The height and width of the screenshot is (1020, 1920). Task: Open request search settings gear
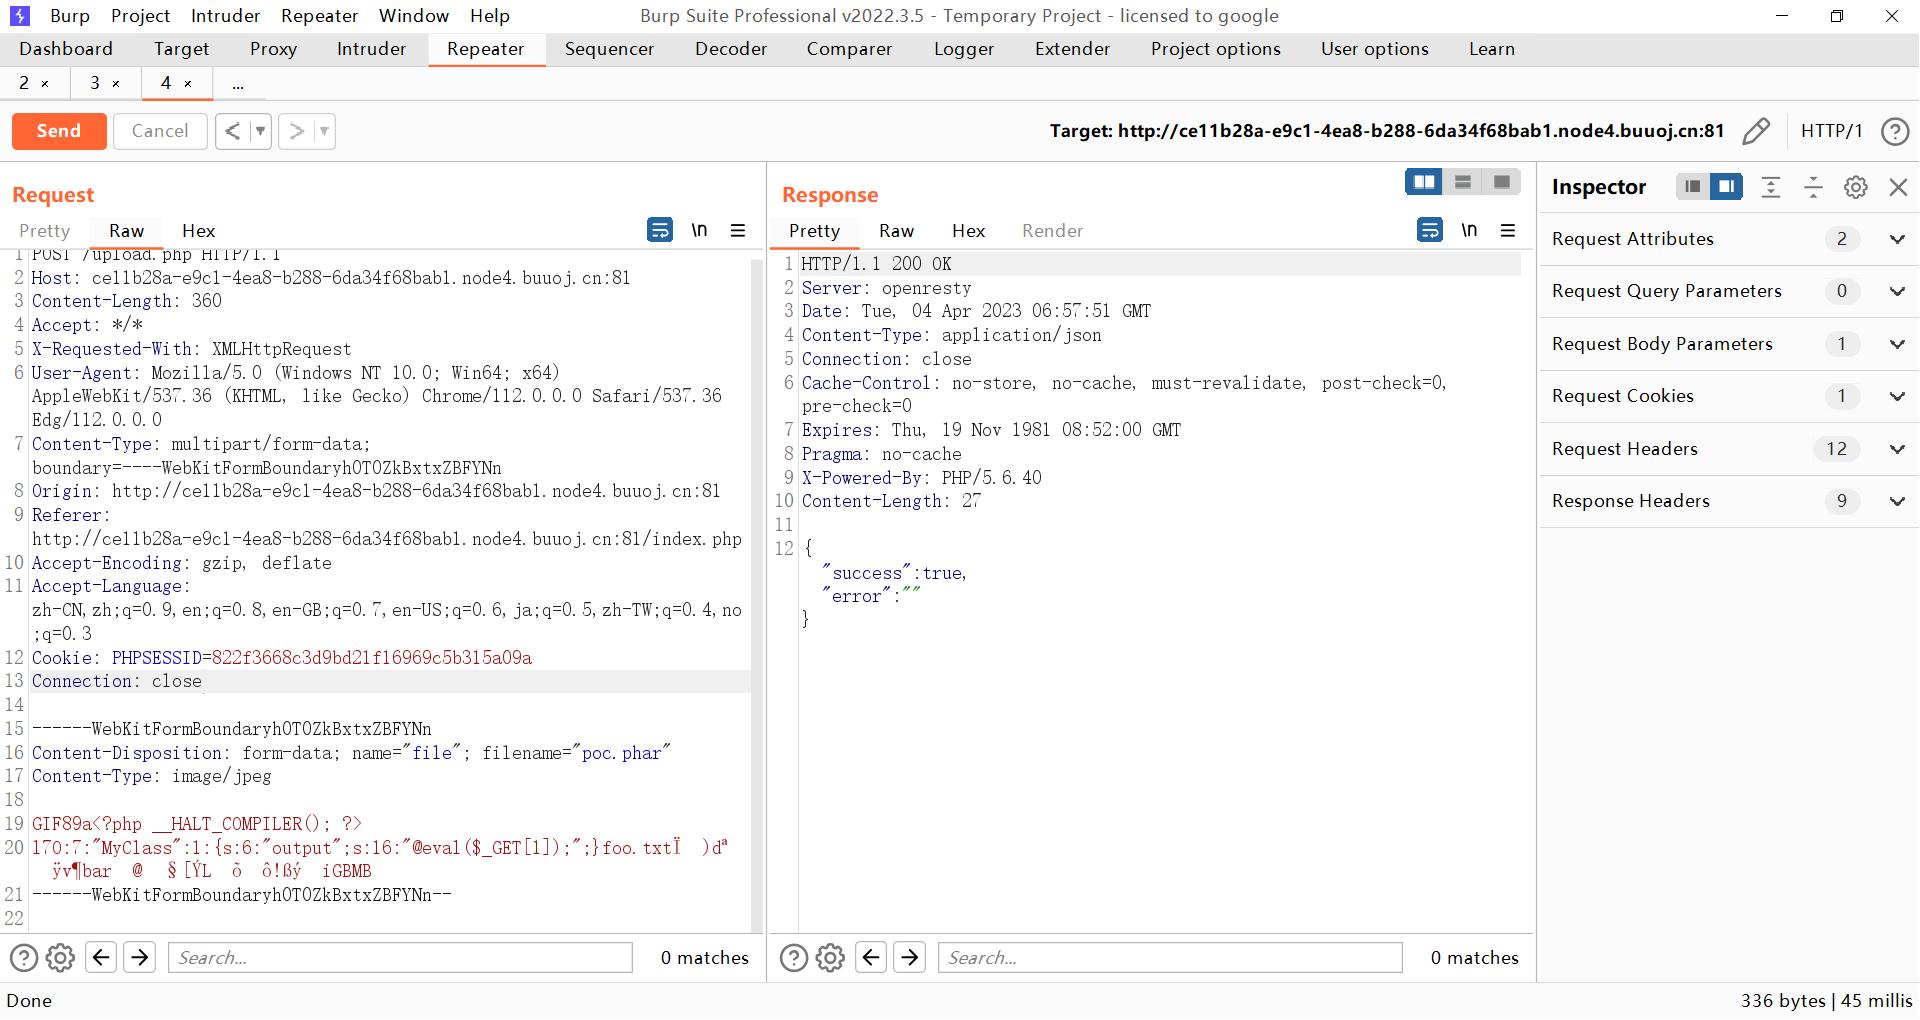pos(60,958)
